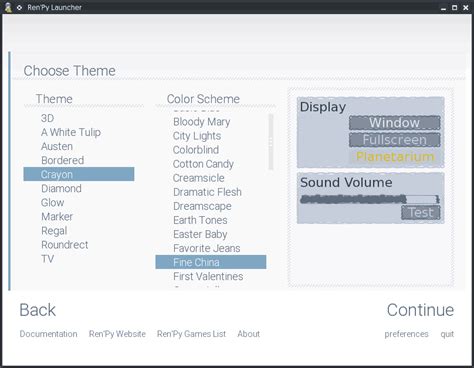Choose the Austen theme
The width and height of the screenshot is (474, 368).
[x=57, y=146]
